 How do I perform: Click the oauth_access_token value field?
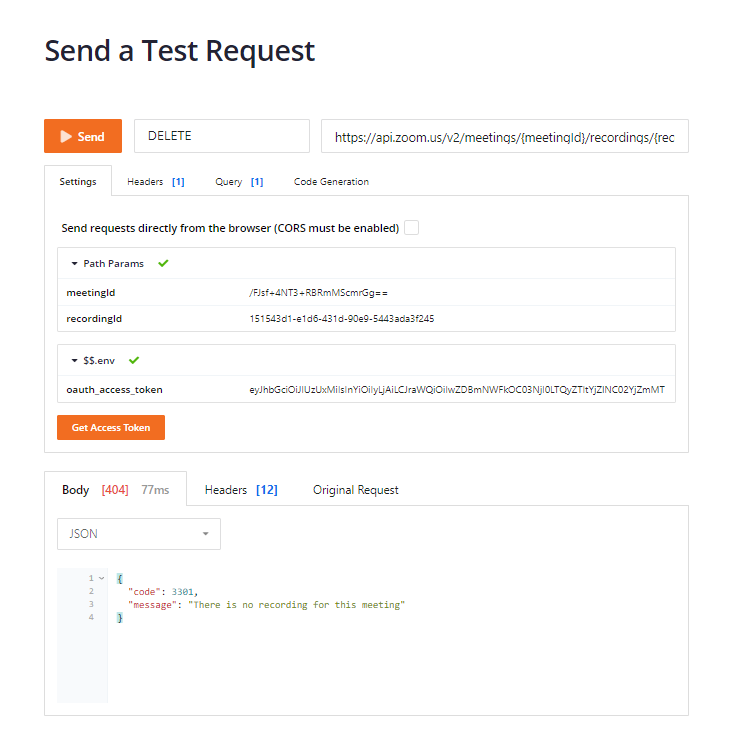point(459,390)
